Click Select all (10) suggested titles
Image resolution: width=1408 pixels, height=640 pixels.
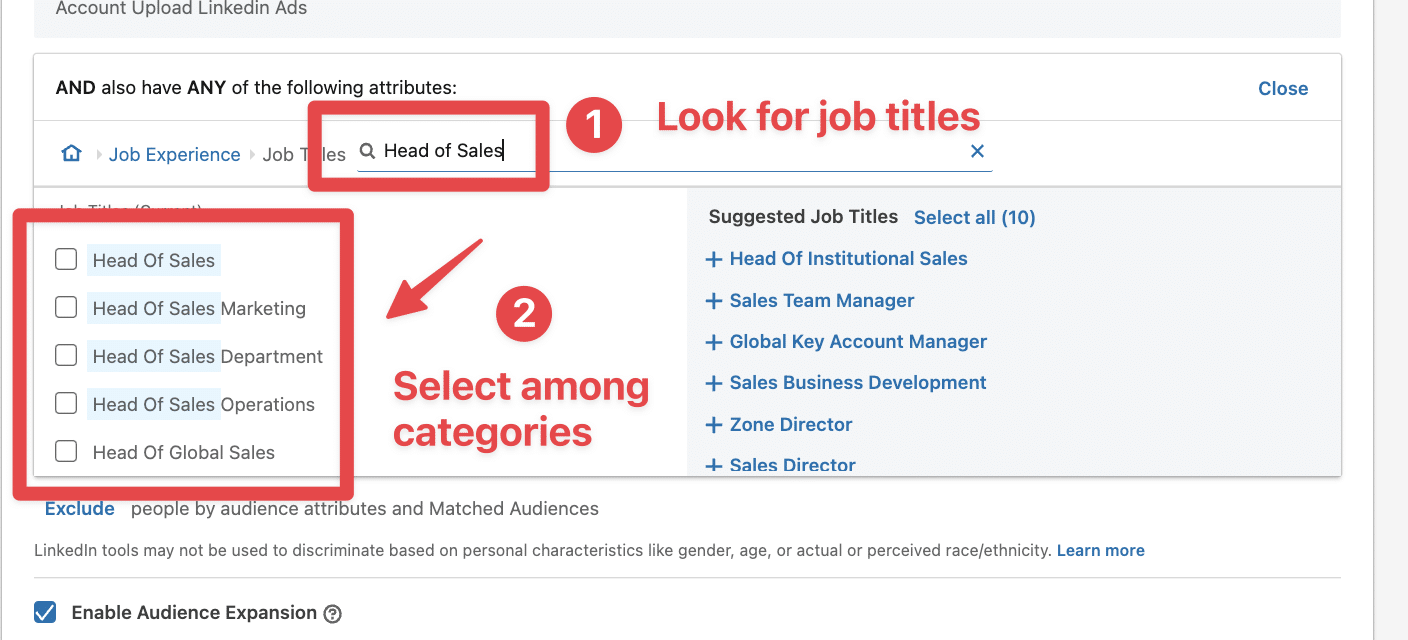pyautogui.click(x=975, y=217)
